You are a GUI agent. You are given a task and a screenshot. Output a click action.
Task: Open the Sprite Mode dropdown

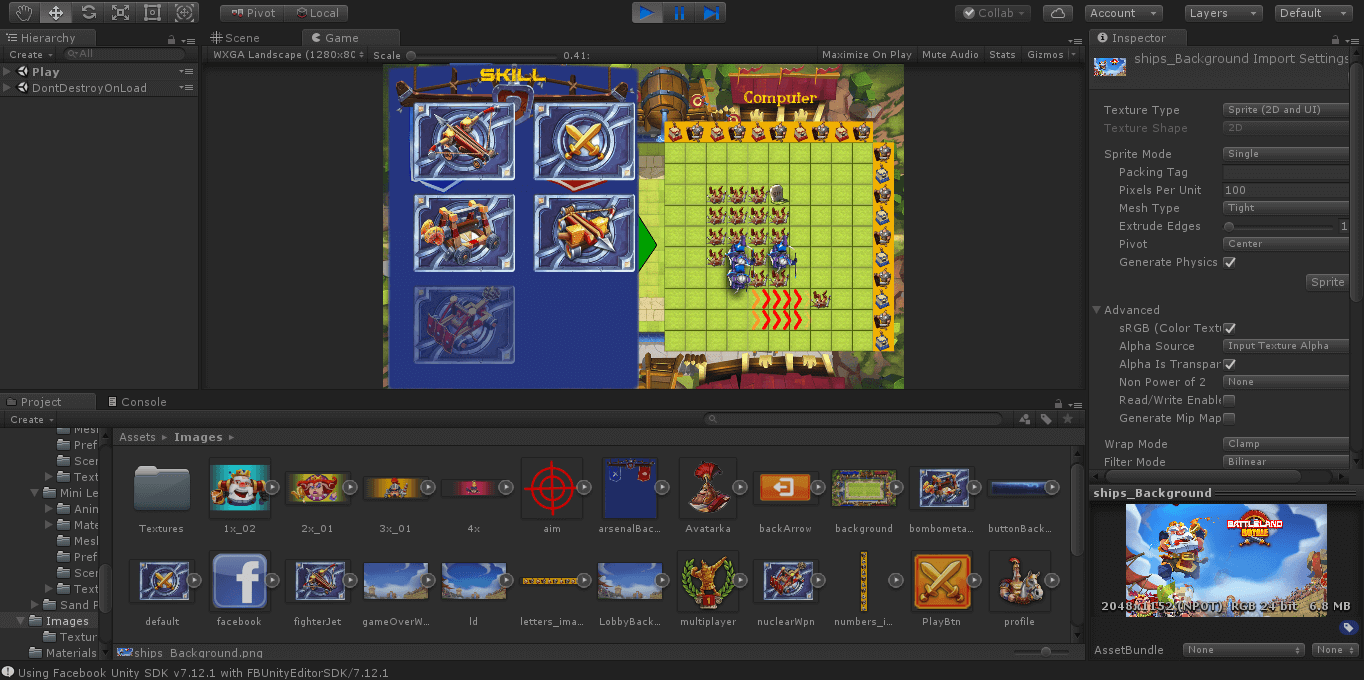[x=1287, y=154]
